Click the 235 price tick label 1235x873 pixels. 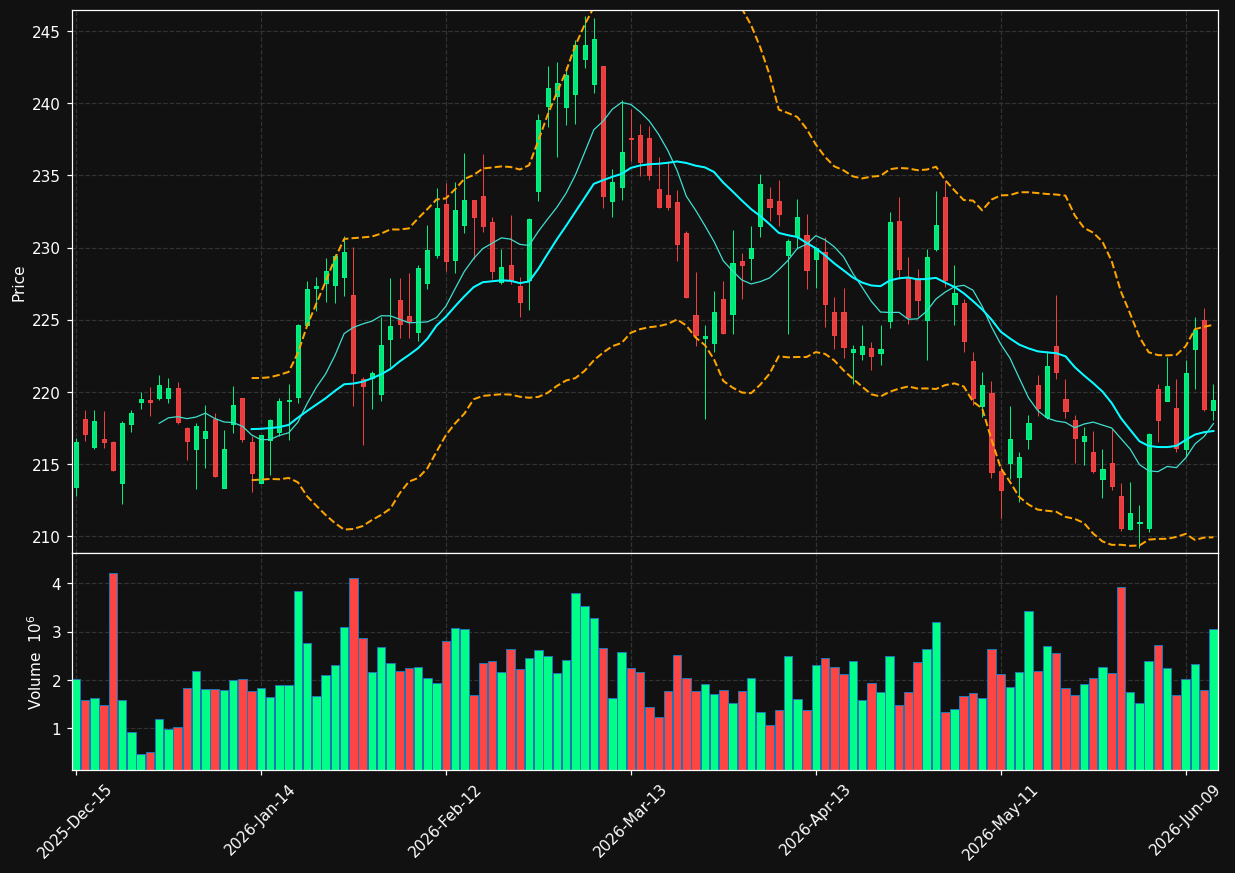48,176
